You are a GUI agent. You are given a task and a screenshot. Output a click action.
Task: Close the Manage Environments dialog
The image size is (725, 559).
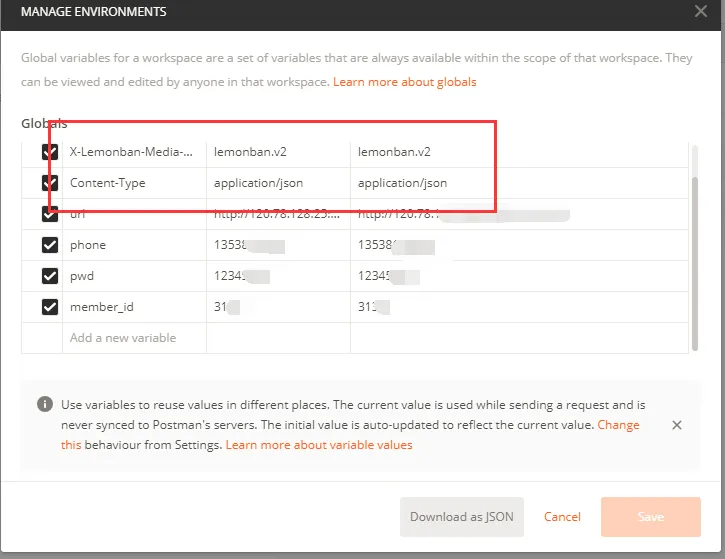click(x=700, y=11)
